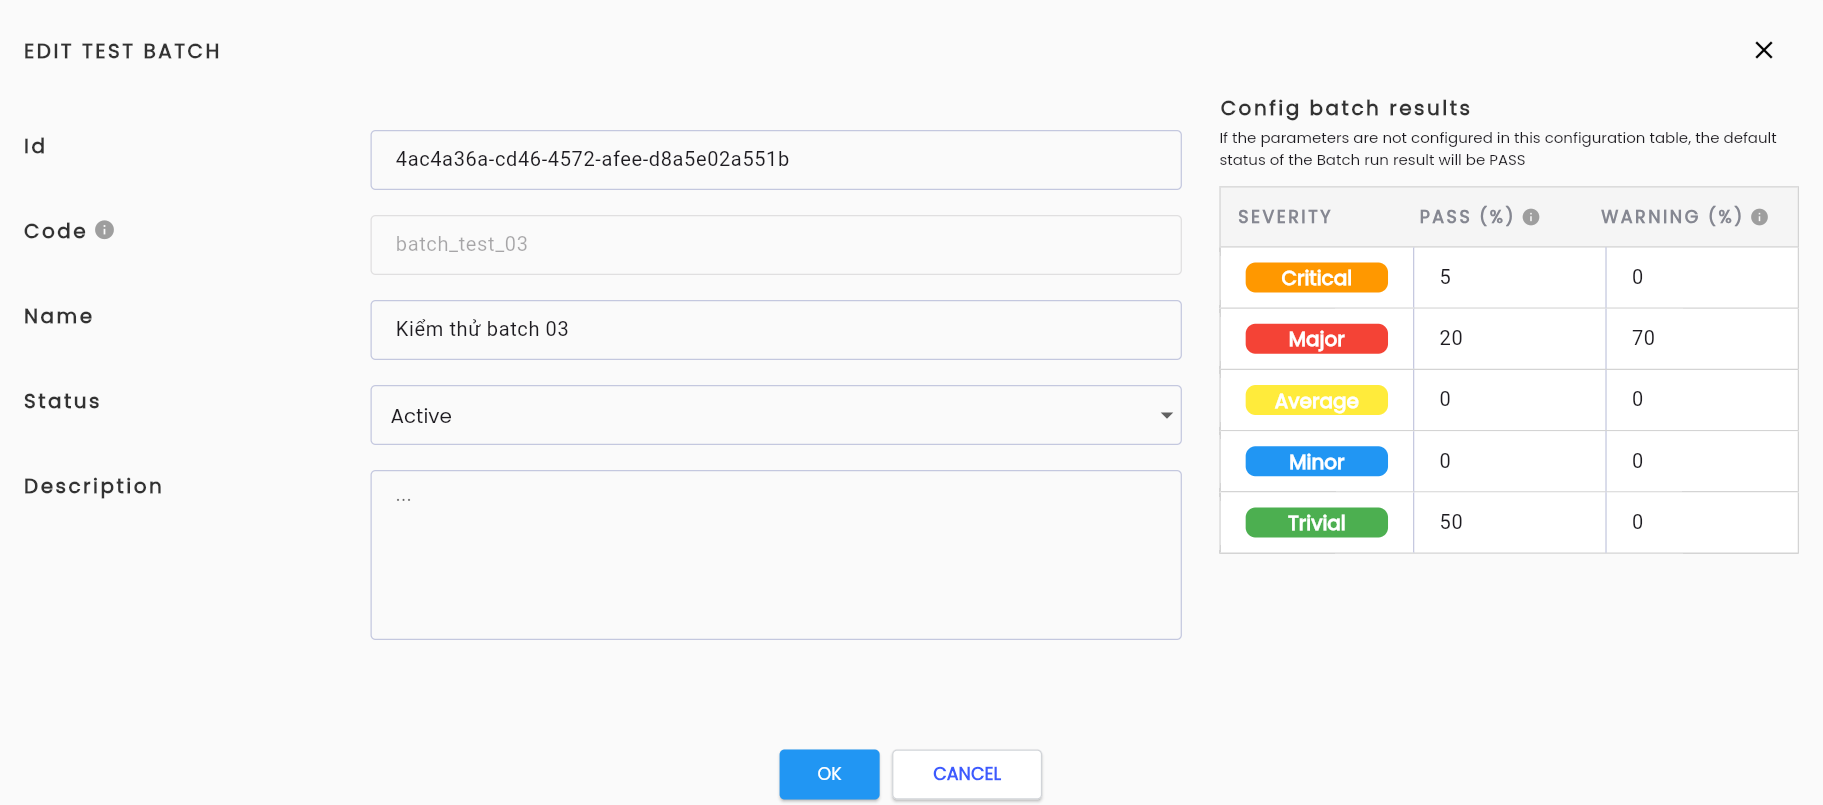The width and height of the screenshot is (1823, 805).
Task: Edit the Minor warning percentage cell
Action: click(1702, 461)
